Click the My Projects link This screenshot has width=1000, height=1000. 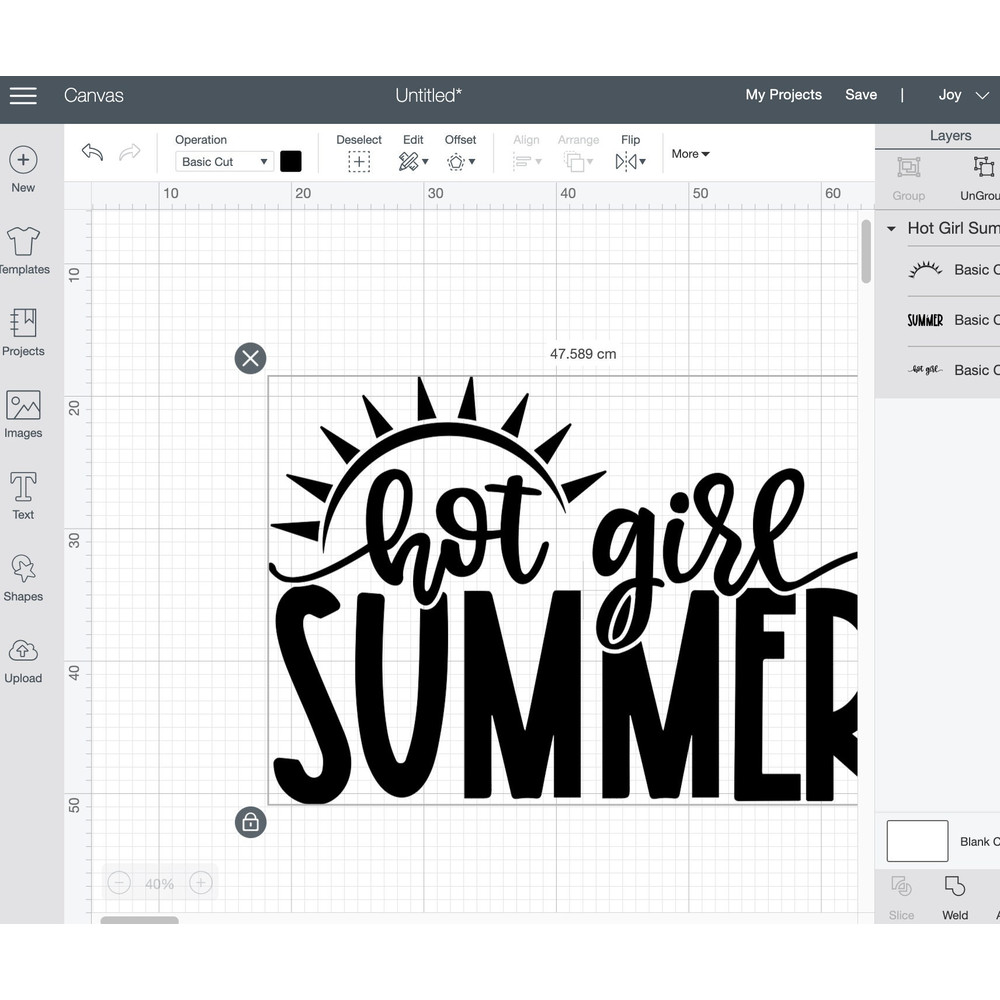(783, 95)
